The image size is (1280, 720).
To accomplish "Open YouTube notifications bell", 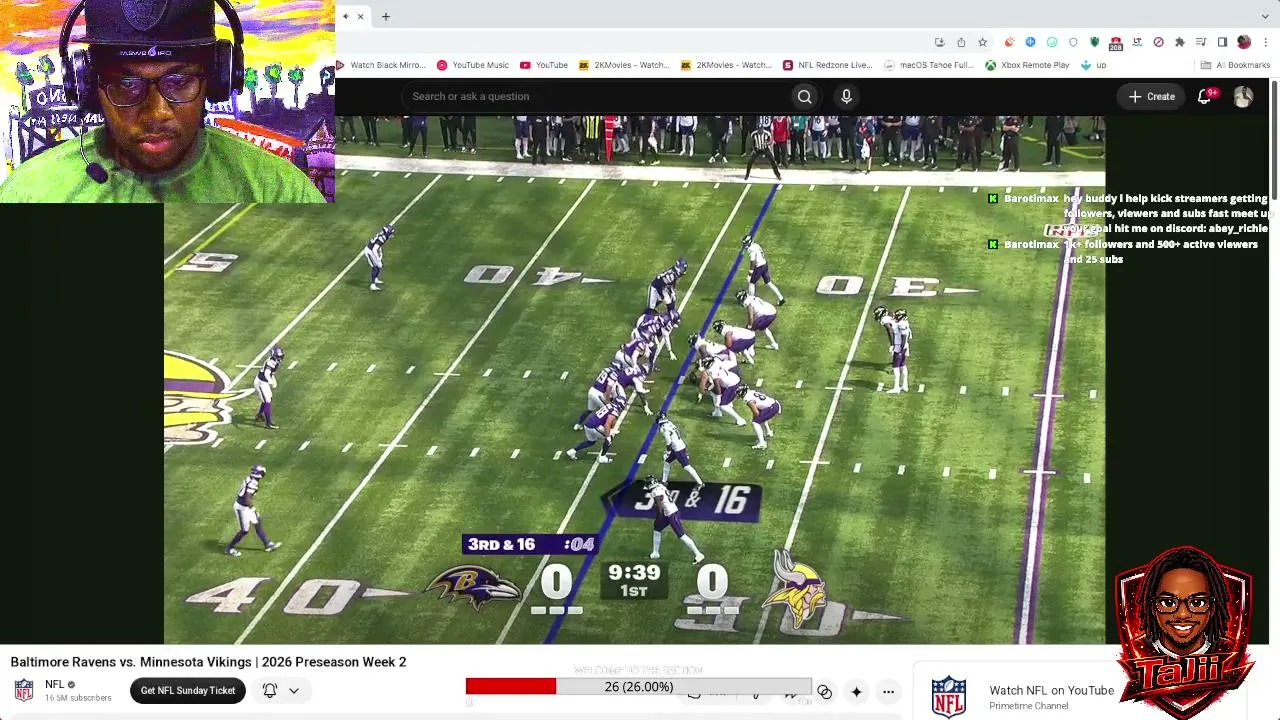I will pyautogui.click(x=1205, y=96).
